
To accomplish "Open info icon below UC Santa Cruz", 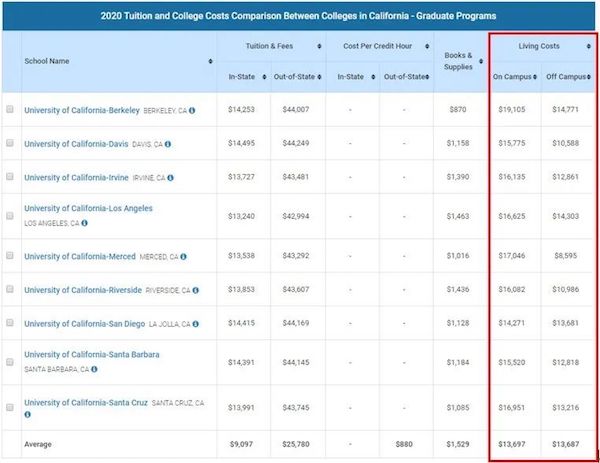I will pos(28,414).
